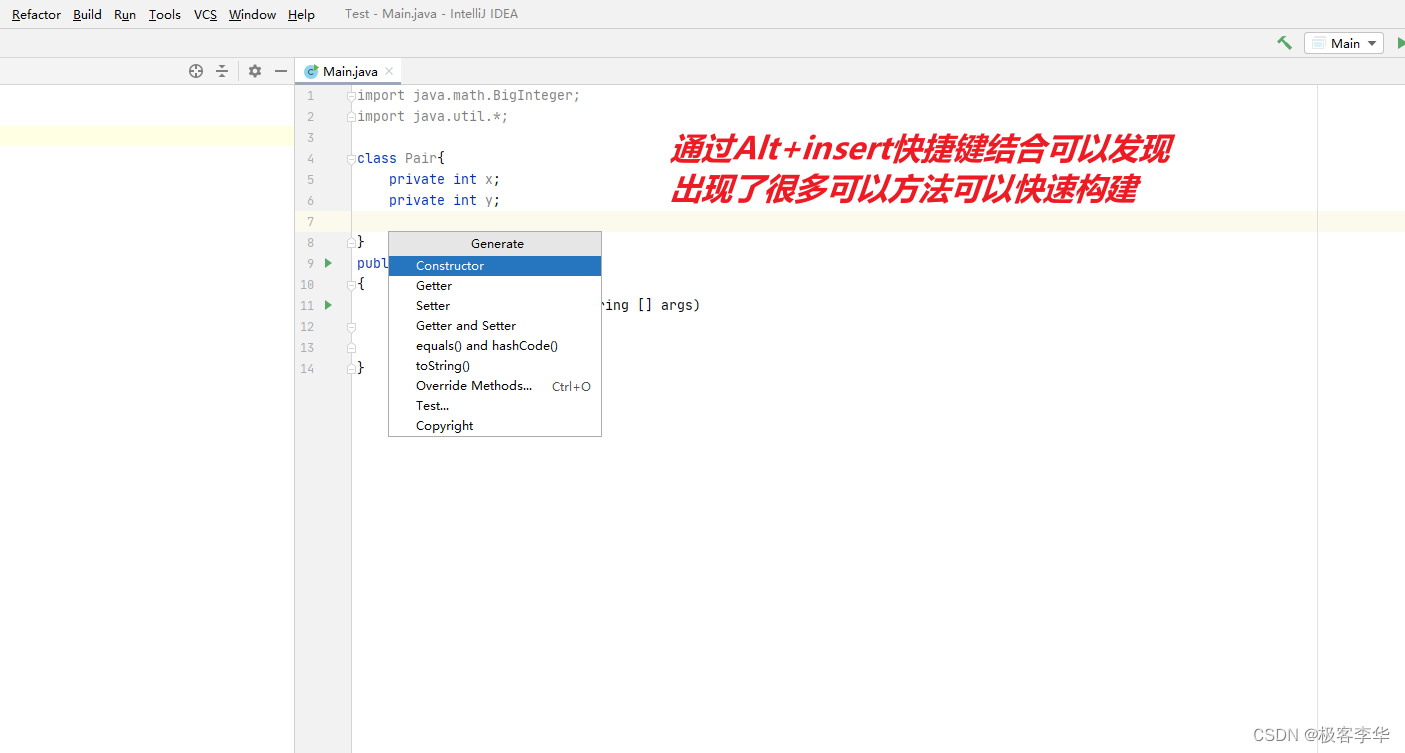Open the Refactor menu
The width and height of the screenshot is (1405, 753).
36,14
